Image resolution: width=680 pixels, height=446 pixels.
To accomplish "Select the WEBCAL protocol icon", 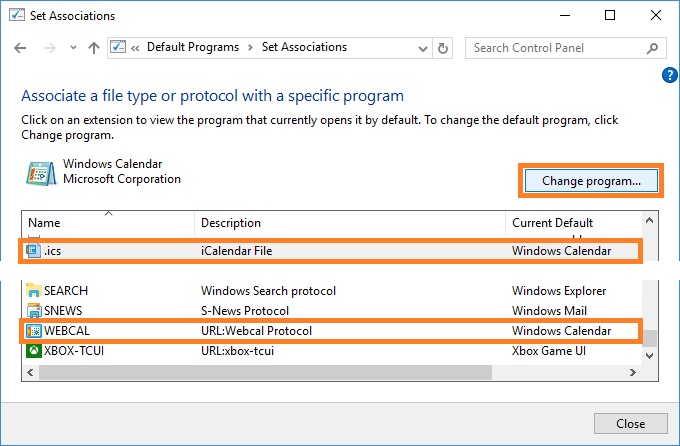I will pos(33,331).
